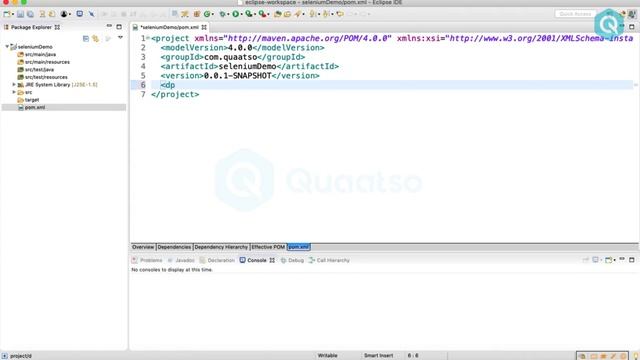
Task: Maximize the Package Explorer view
Action: [119, 27]
